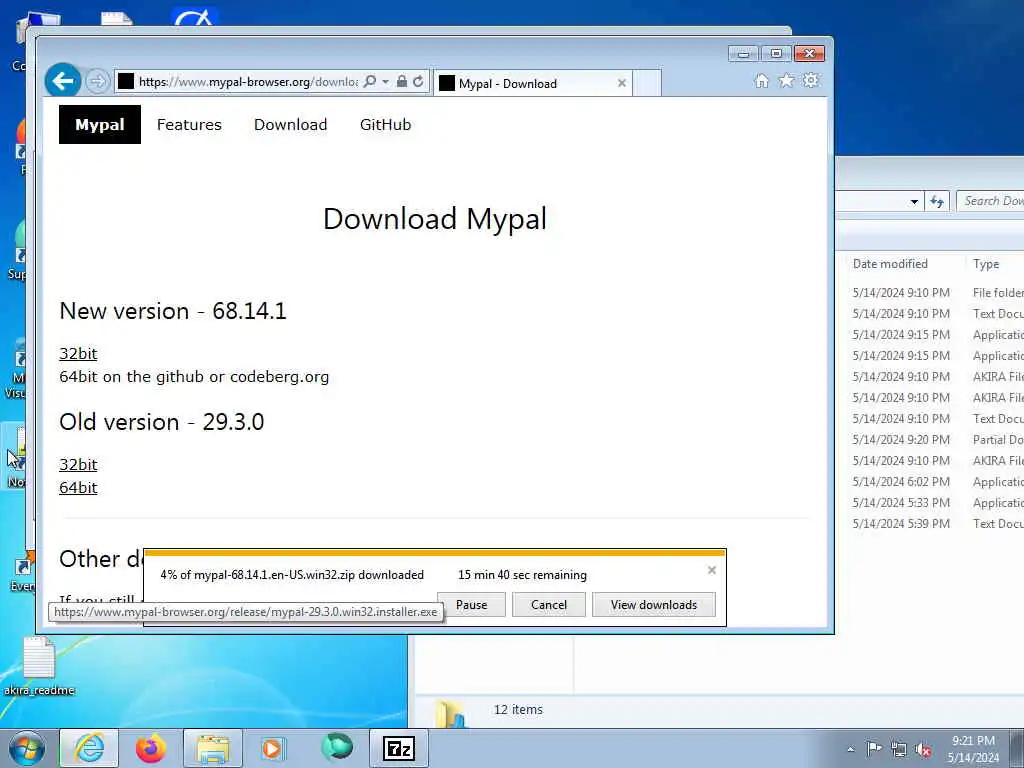Click 64bit link under Old version 29.3.0
1024x768 pixels.
pyautogui.click(x=78, y=487)
